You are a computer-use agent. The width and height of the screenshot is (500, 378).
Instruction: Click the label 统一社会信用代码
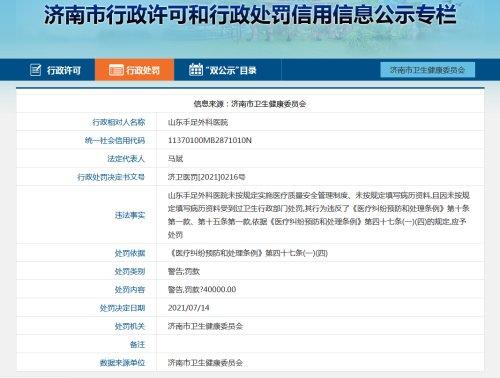tap(115, 141)
